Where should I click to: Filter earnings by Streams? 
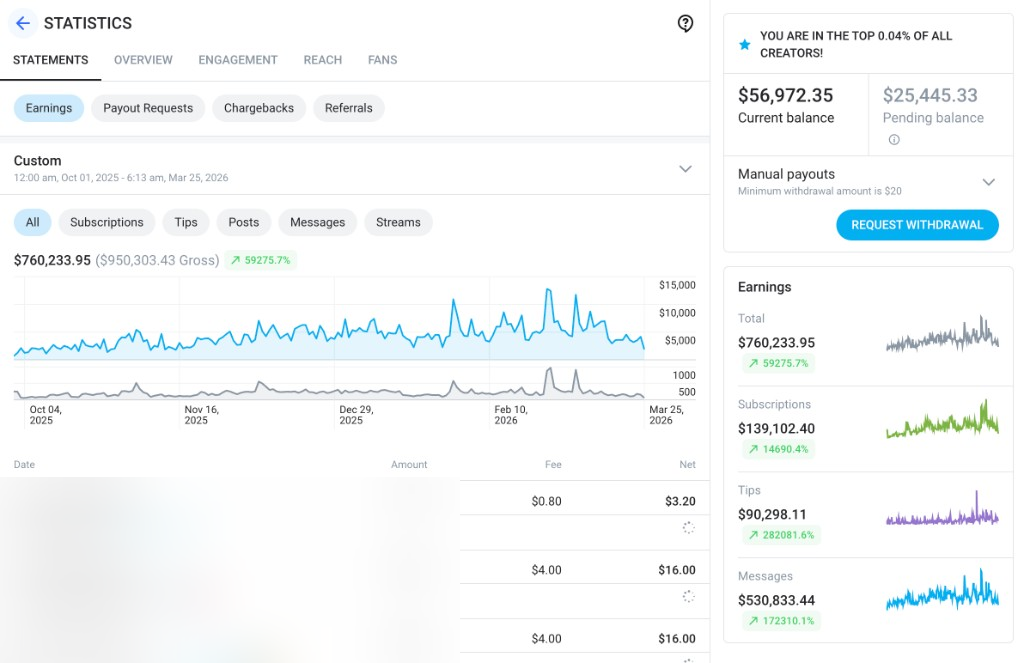tap(398, 222)
